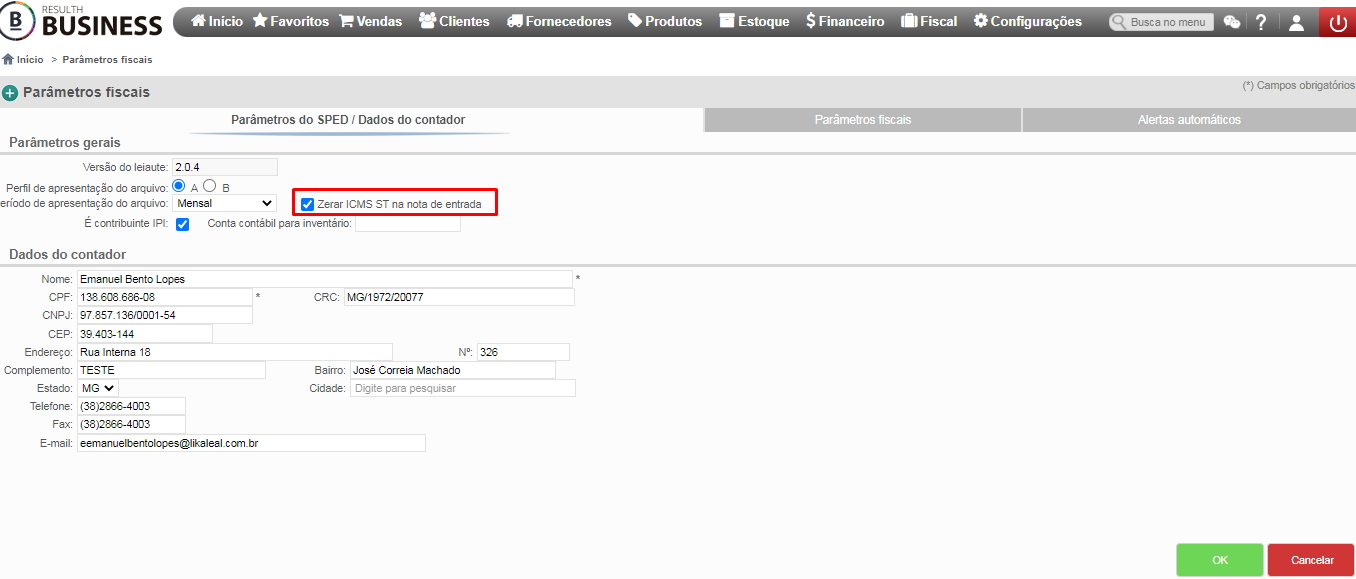
Task: Click the CPF input field
Action: pyautogui.click(x=165, y=297)
